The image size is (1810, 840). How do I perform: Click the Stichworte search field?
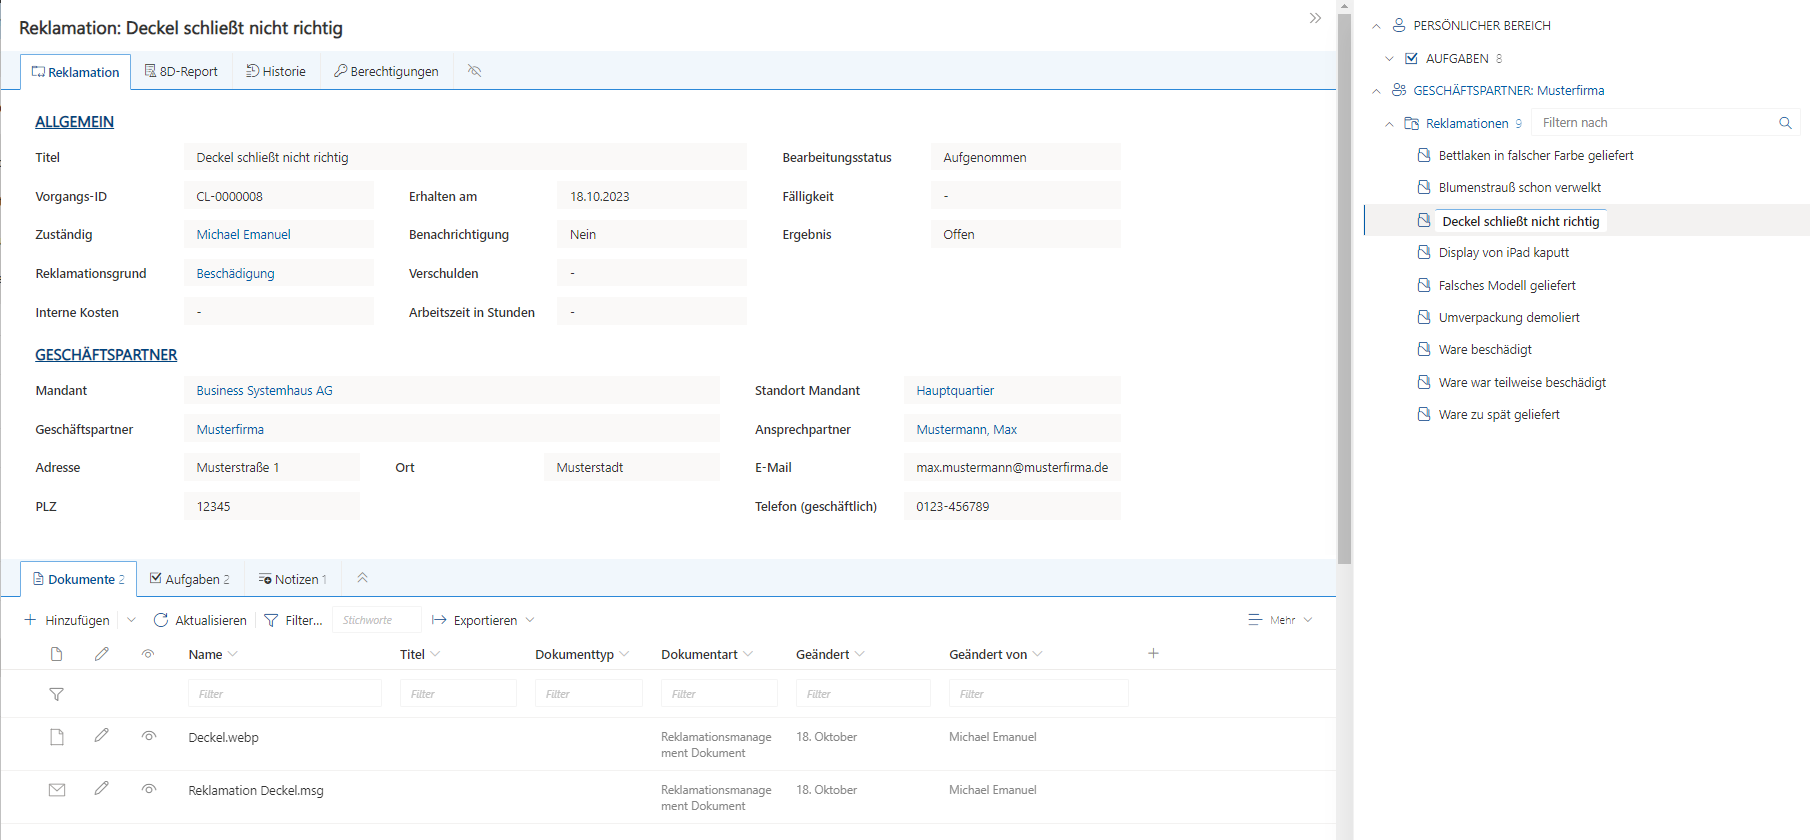pos(376,620)
